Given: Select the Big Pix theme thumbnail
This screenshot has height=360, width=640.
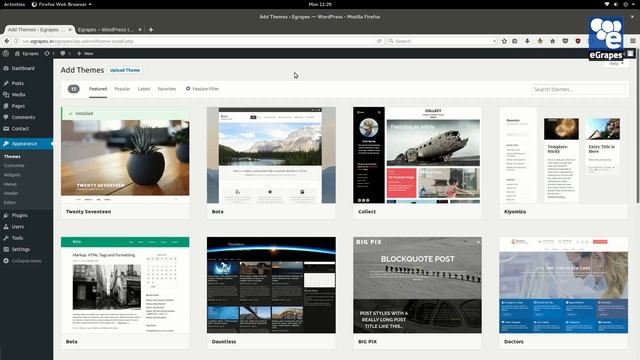Looking at the screenshot, I should click(417, 285).
